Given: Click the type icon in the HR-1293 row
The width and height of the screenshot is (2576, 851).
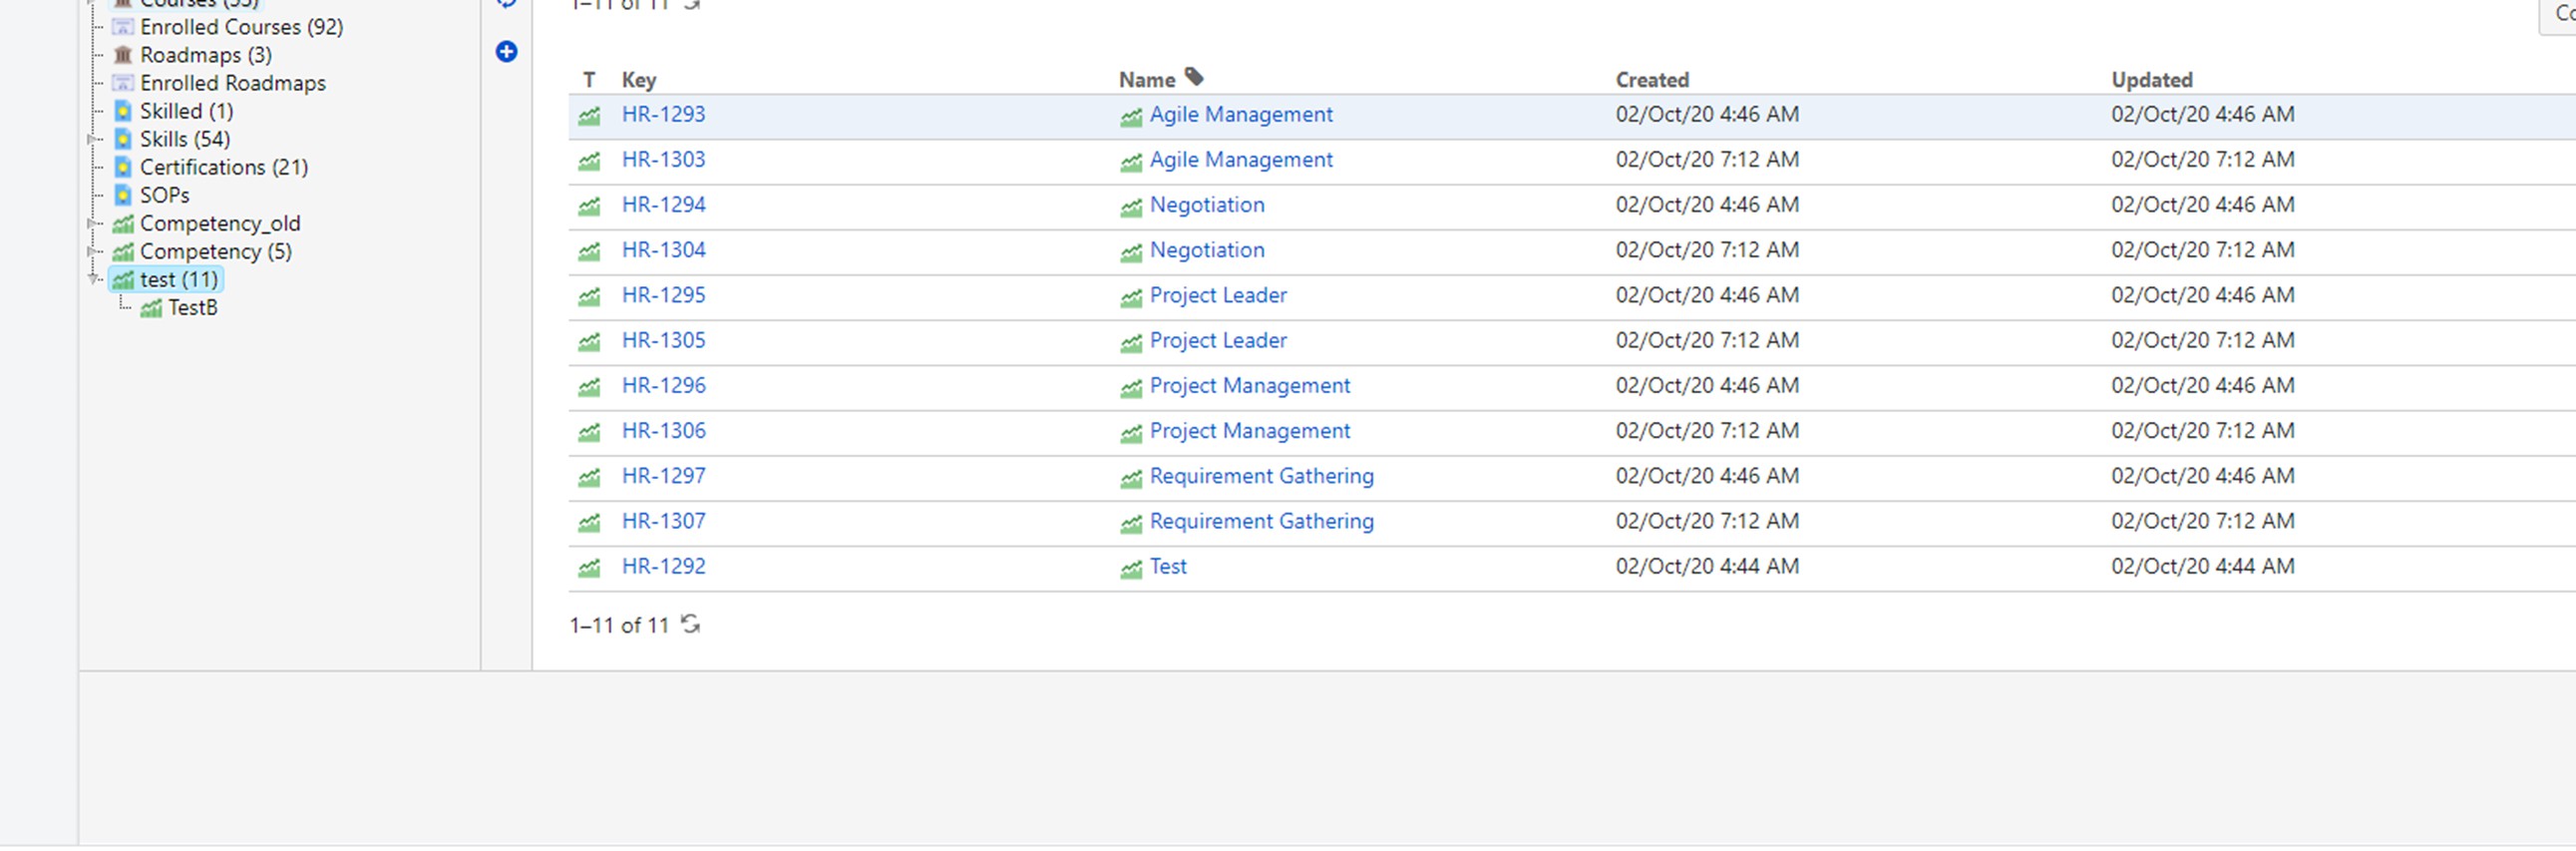Looking at the screenshot, I should point(589,116).
